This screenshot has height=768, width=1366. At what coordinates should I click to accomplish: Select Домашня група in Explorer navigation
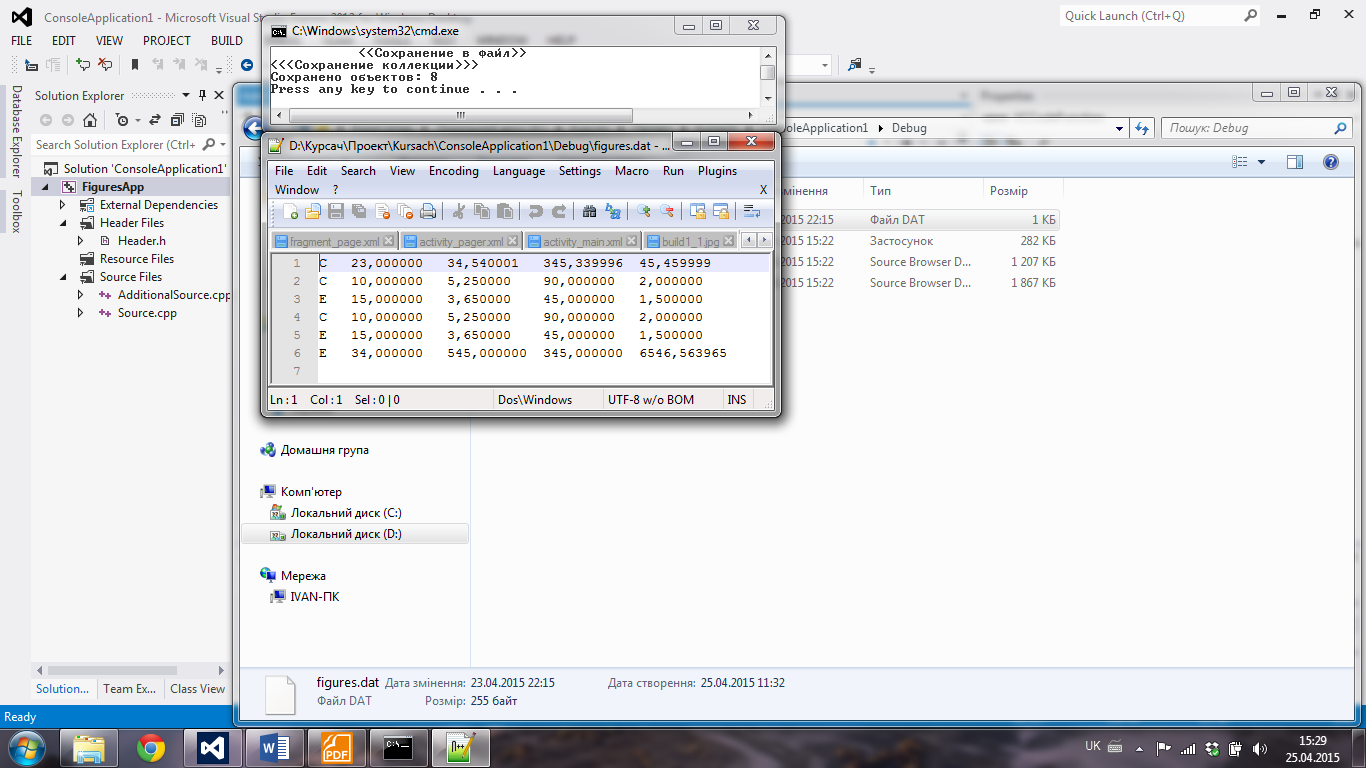coord(324,450)
